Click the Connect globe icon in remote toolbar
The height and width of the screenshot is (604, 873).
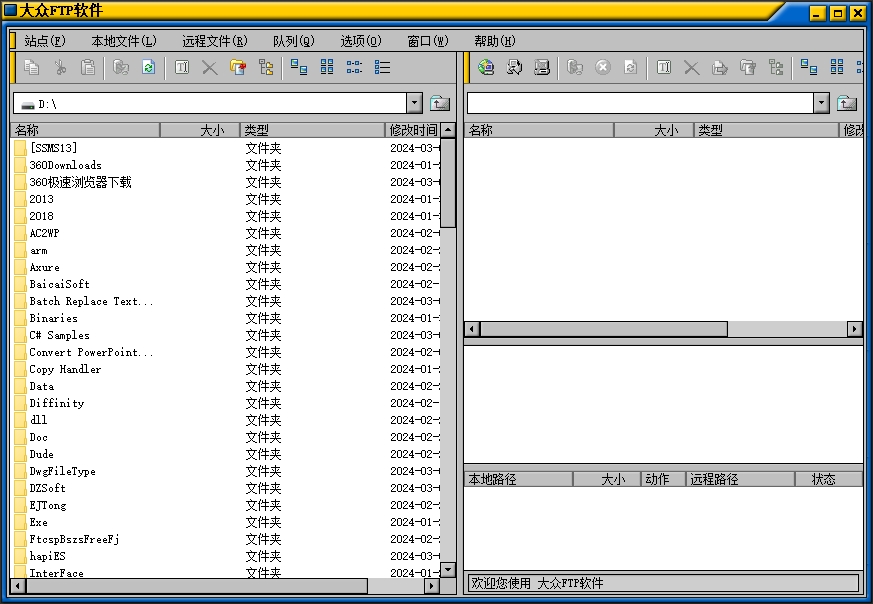(x=486, y=68)
